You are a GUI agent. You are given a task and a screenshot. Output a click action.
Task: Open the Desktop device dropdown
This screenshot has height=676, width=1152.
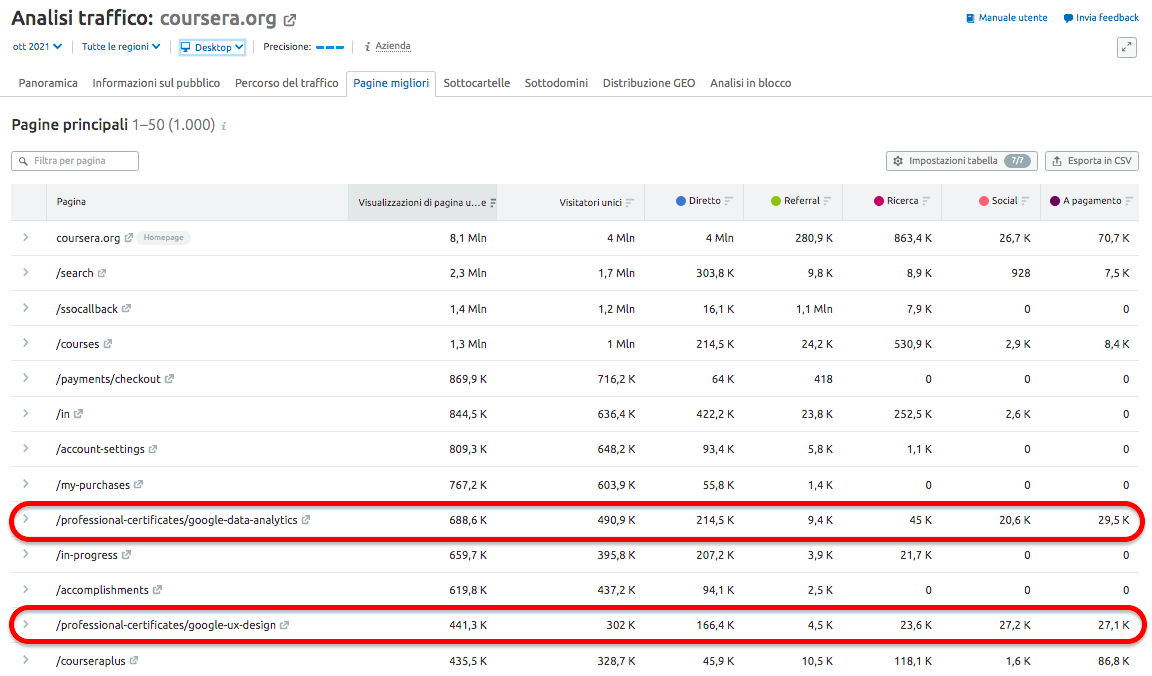(212, 47)
